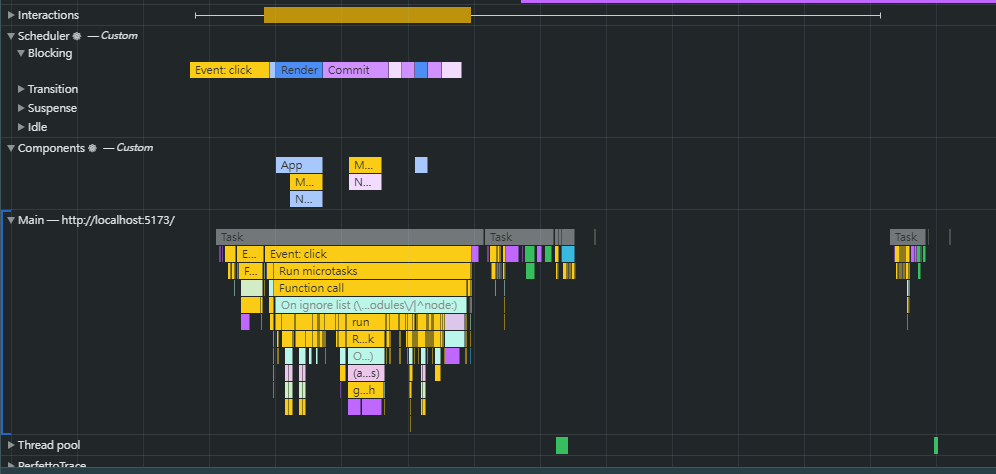Collapse the Components track
This screenshot has height=474, width=996.
point(11,148)
